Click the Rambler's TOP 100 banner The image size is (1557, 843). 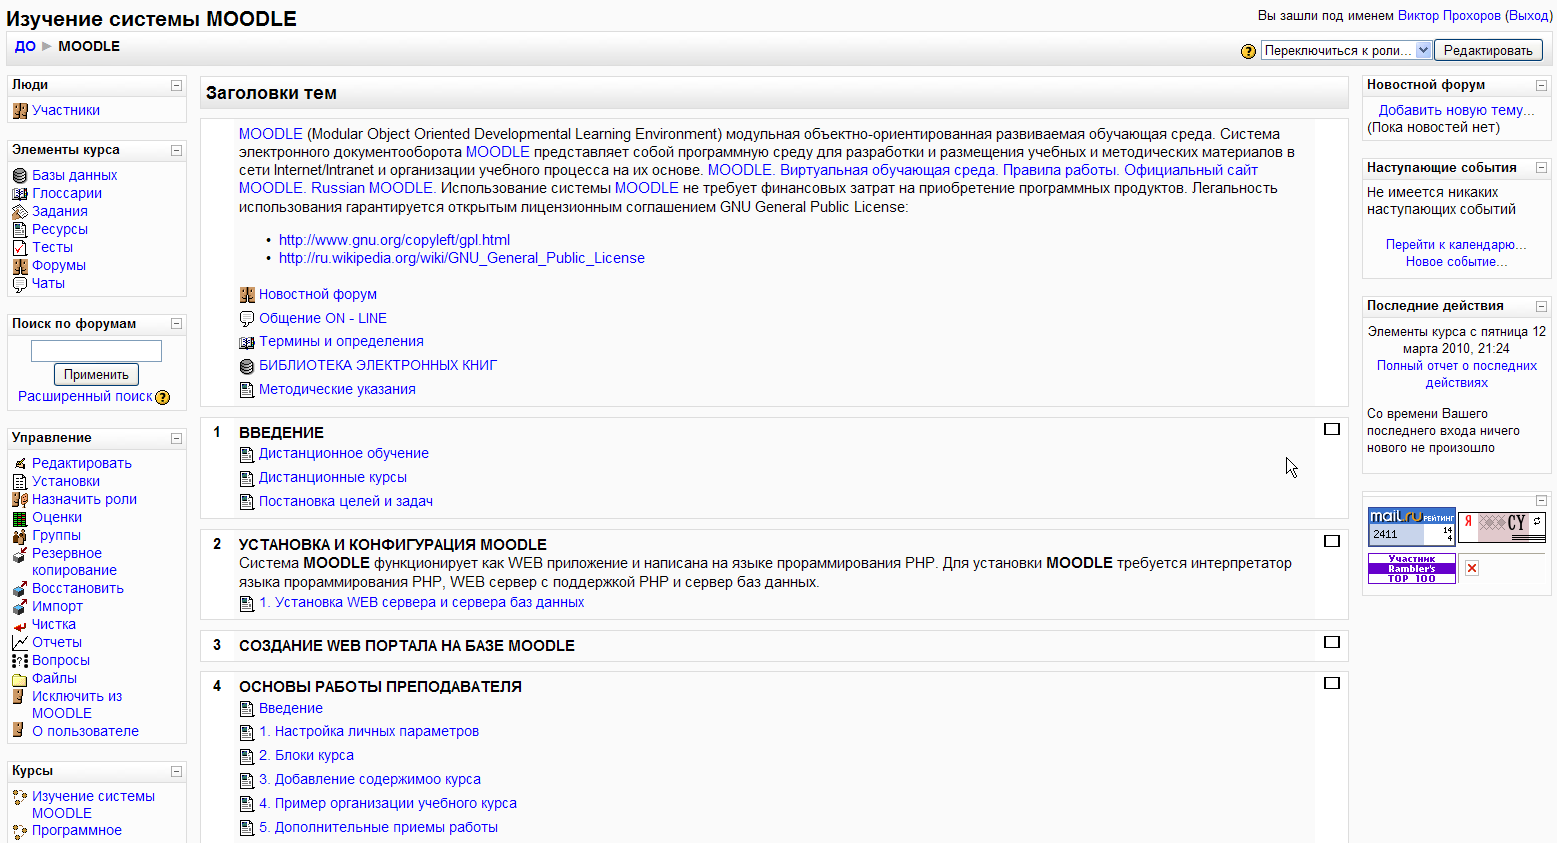pyautogui.click(x=1412, y=569)
